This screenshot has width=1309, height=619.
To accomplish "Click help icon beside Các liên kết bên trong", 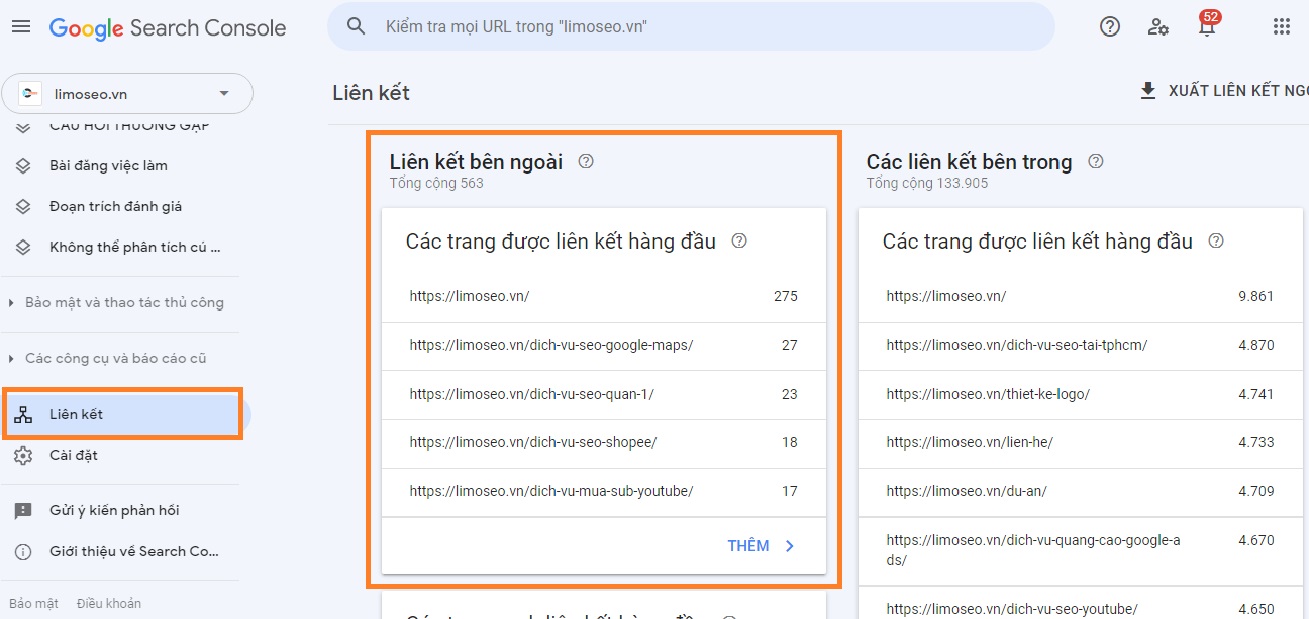I will tap(1096, 161).
